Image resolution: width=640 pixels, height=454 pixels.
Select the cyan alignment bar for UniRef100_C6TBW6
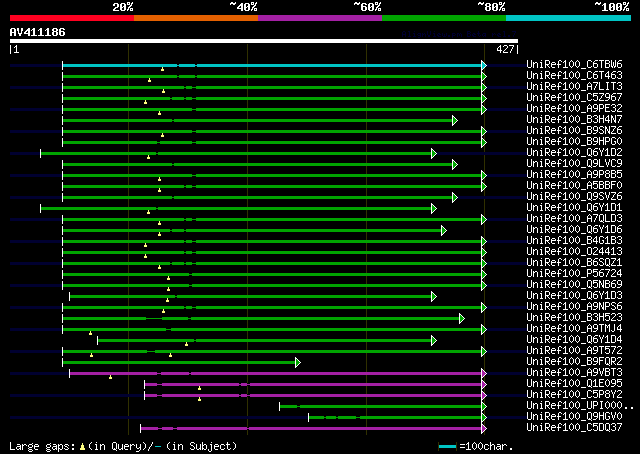(272, 65)
